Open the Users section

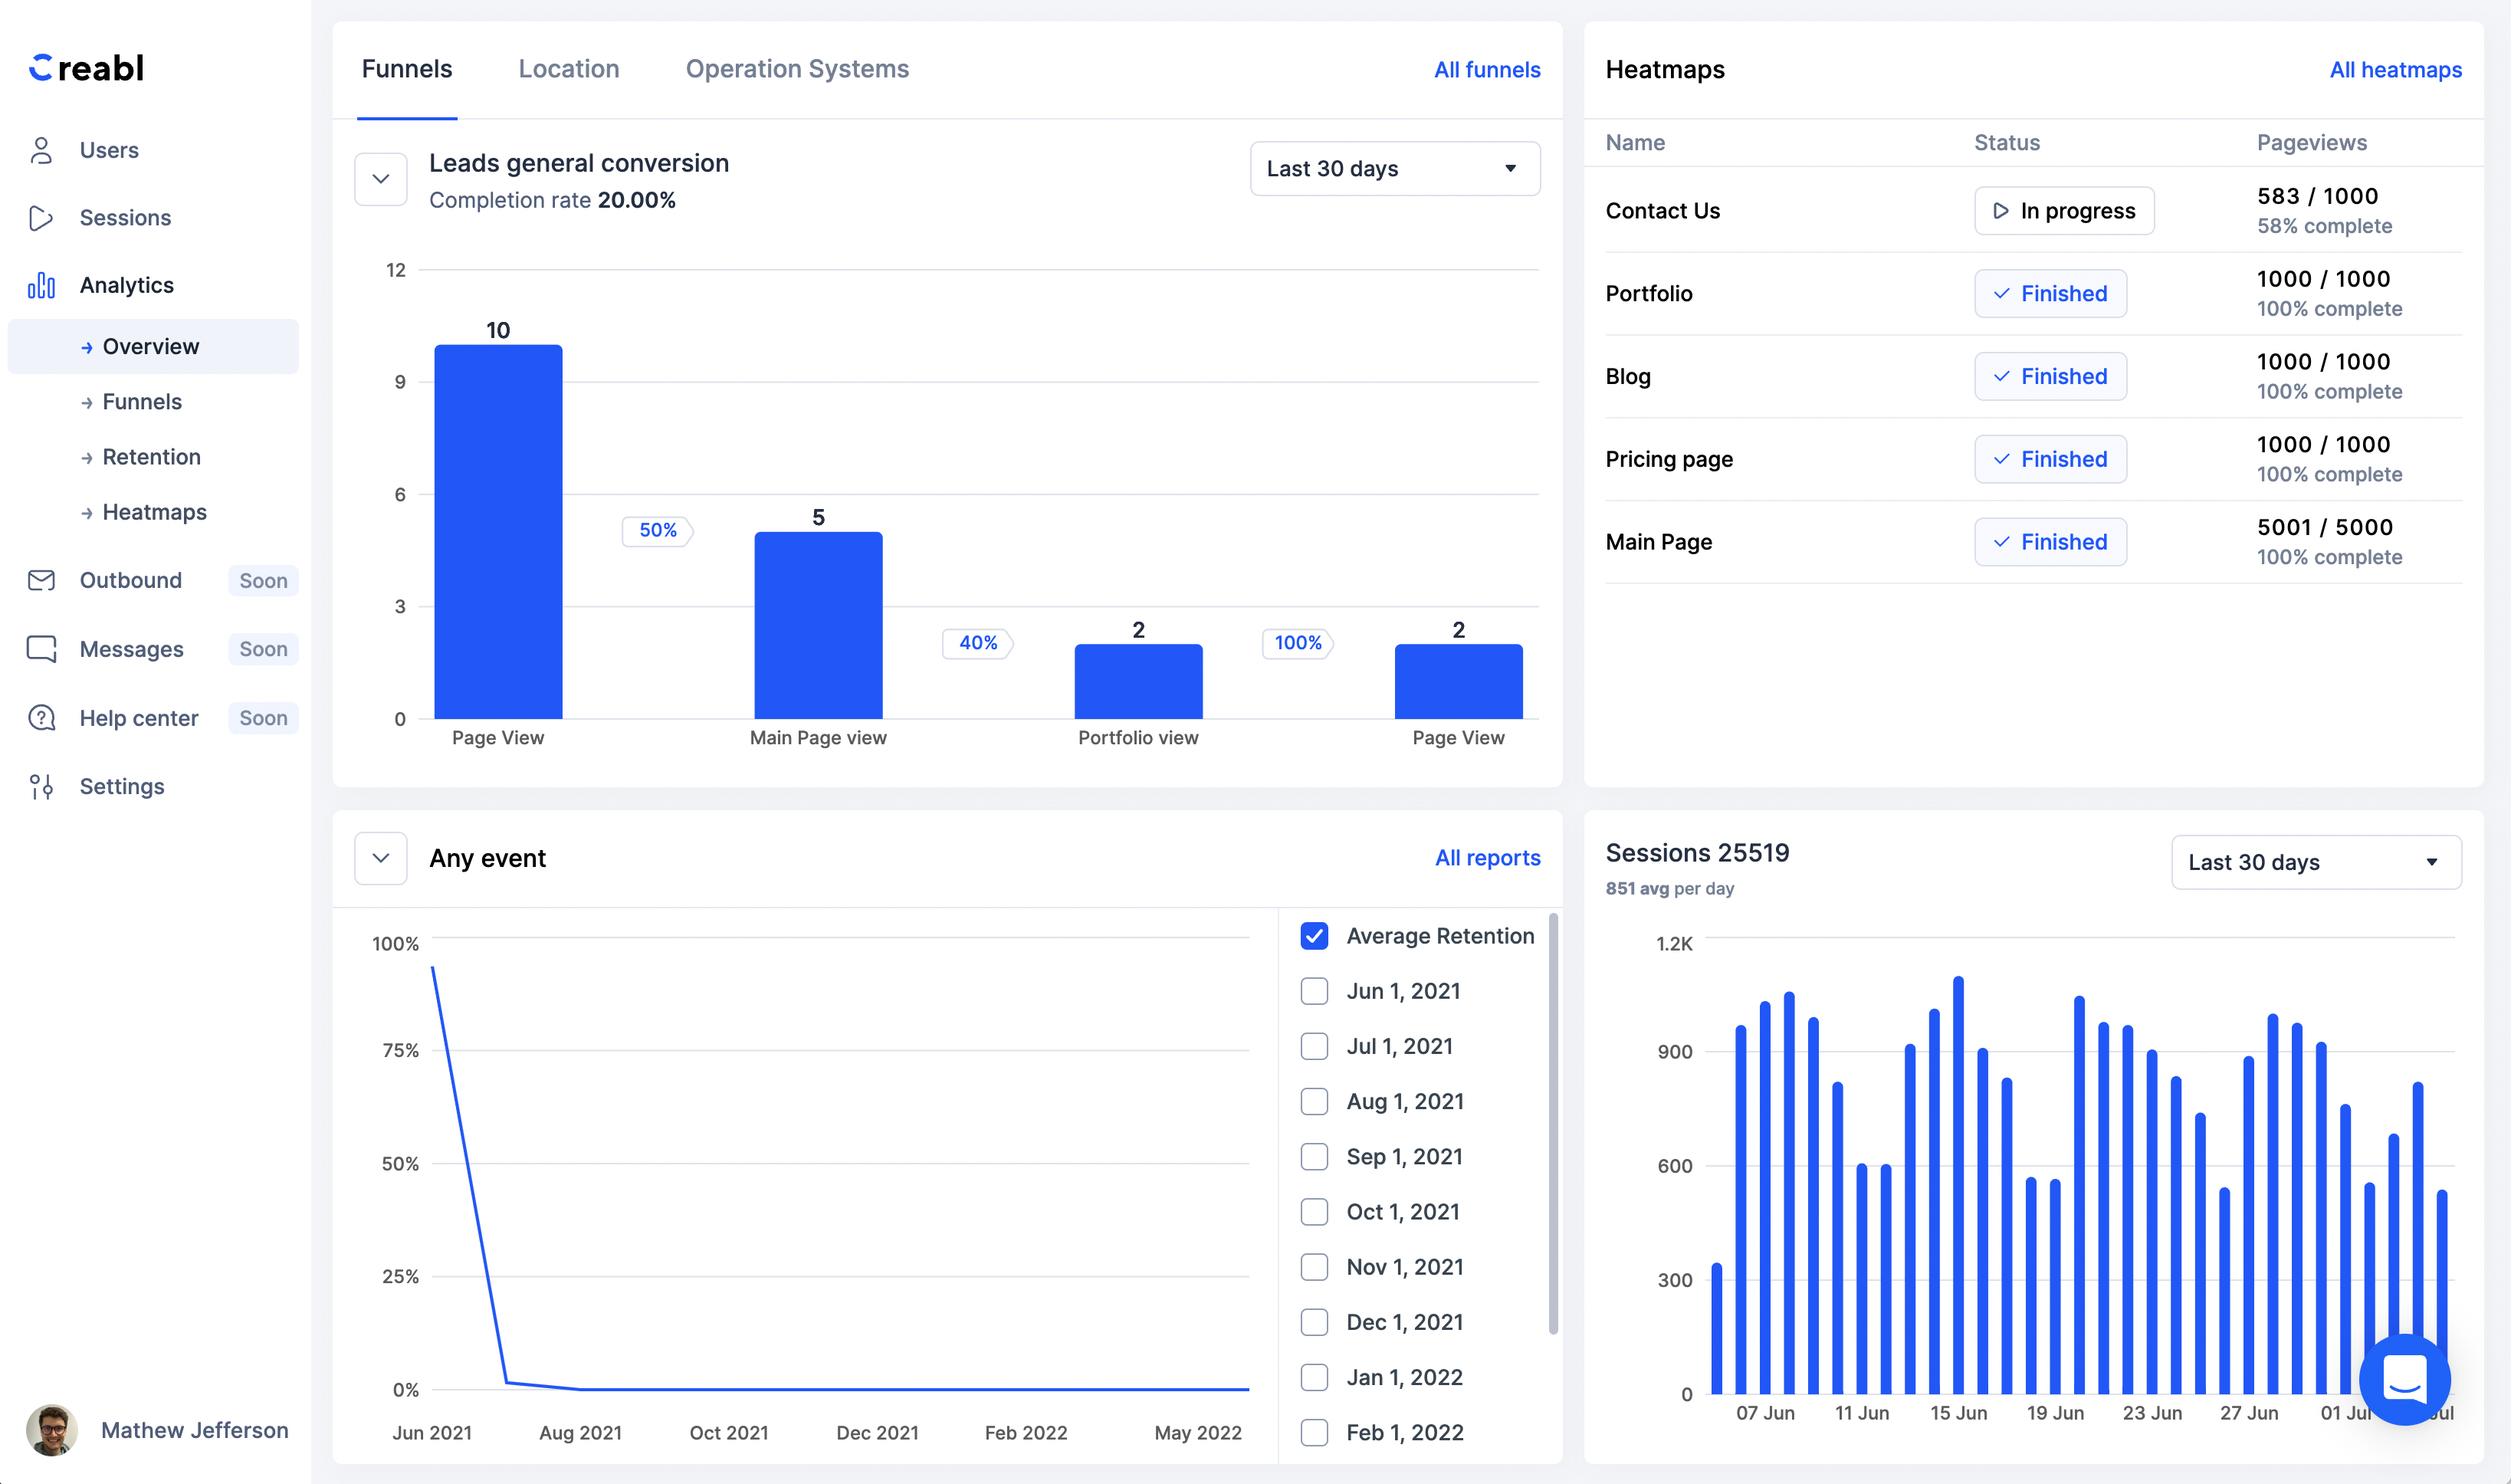(x=108, y=149)
